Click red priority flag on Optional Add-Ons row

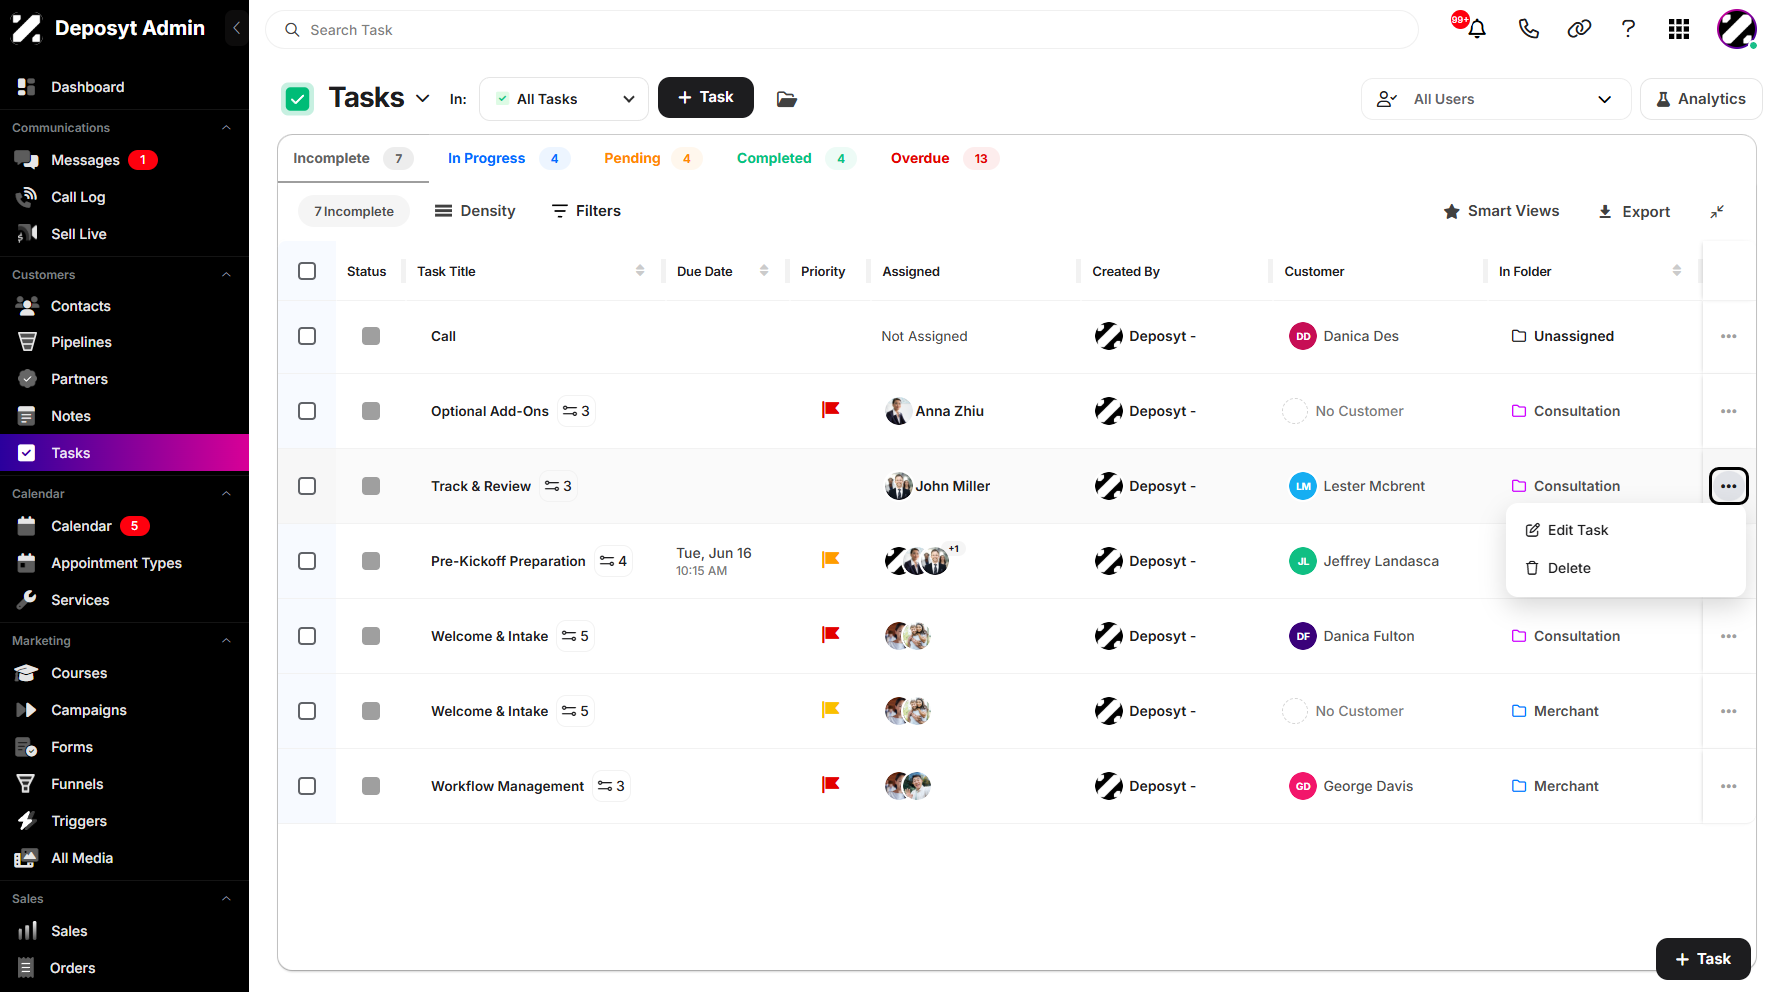(830, 410)
